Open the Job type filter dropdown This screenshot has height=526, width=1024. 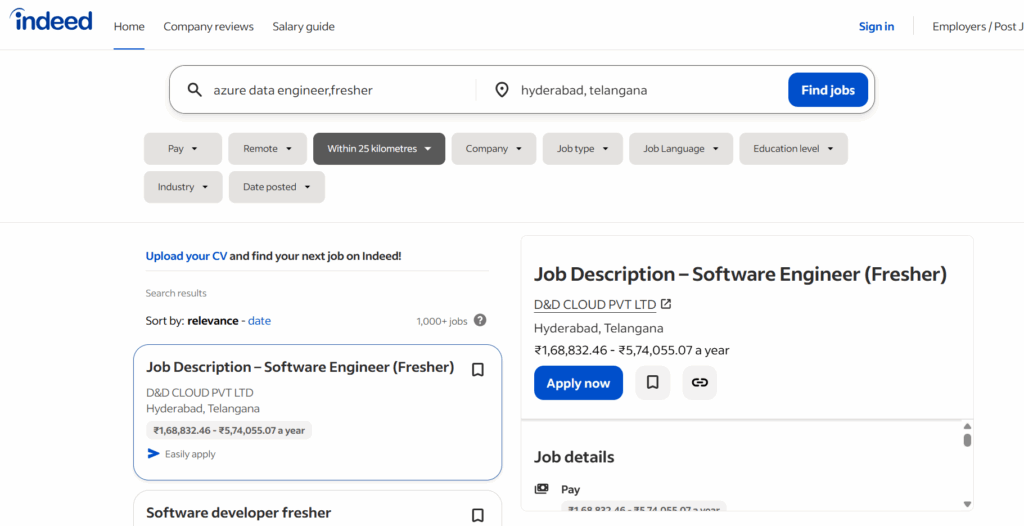tap(583, 149)
